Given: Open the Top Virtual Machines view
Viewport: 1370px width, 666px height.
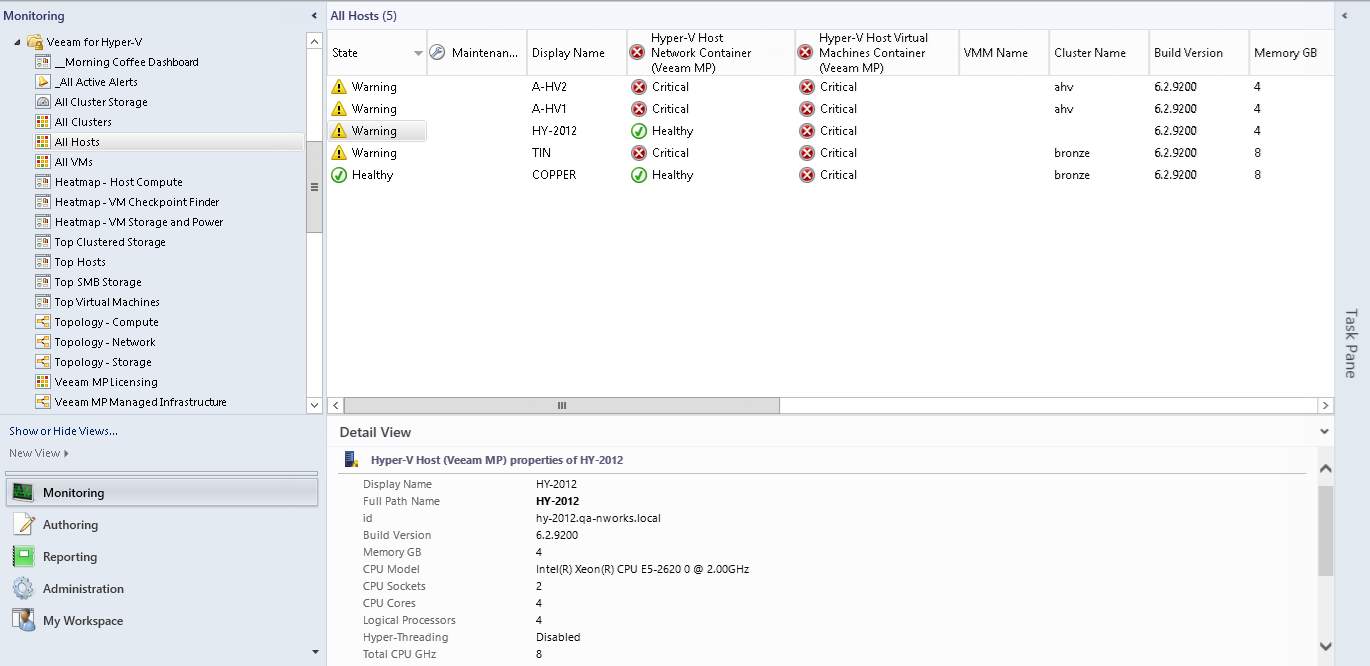Looking at the screenshot, I should tap(107, 302).
